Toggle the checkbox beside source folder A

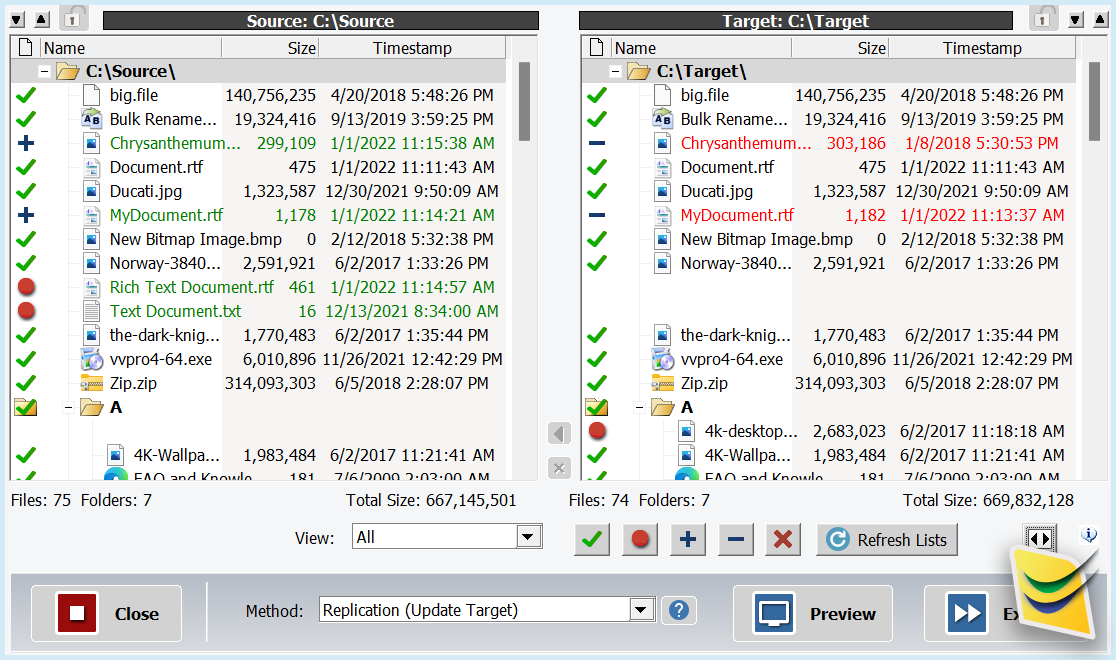(26, 407)
